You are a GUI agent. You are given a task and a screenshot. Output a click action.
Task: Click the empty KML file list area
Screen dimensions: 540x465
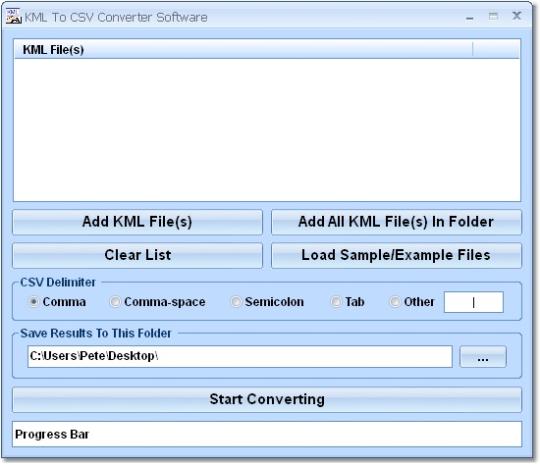[x=267, y=130]
